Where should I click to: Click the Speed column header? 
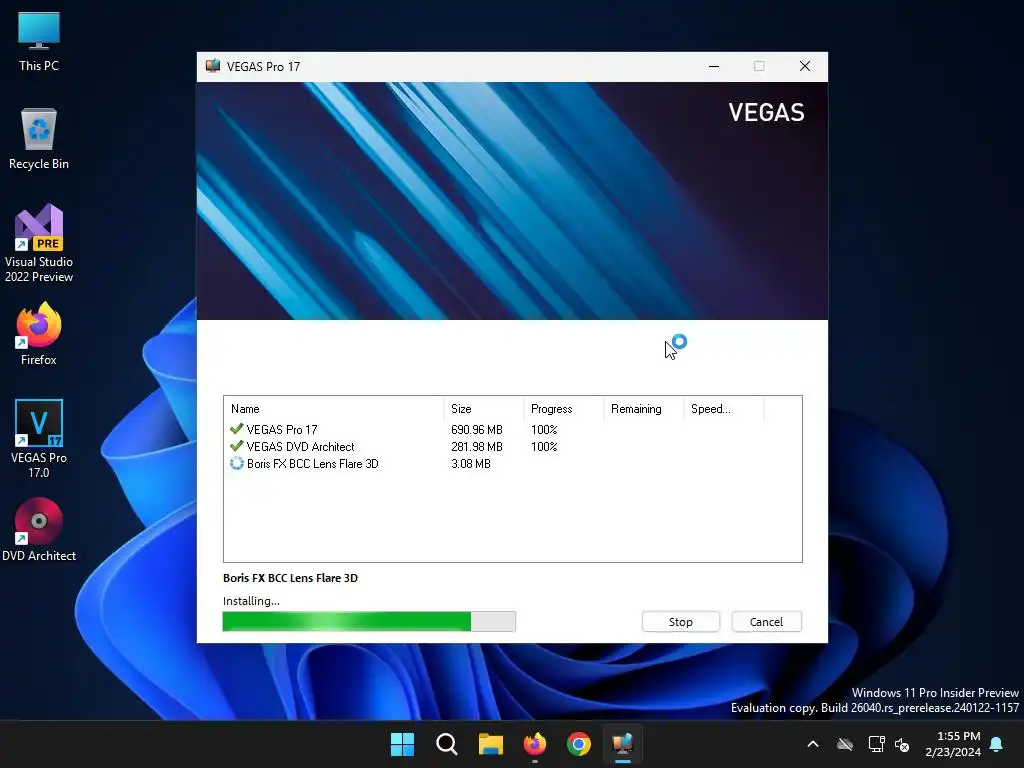(724, 409)
